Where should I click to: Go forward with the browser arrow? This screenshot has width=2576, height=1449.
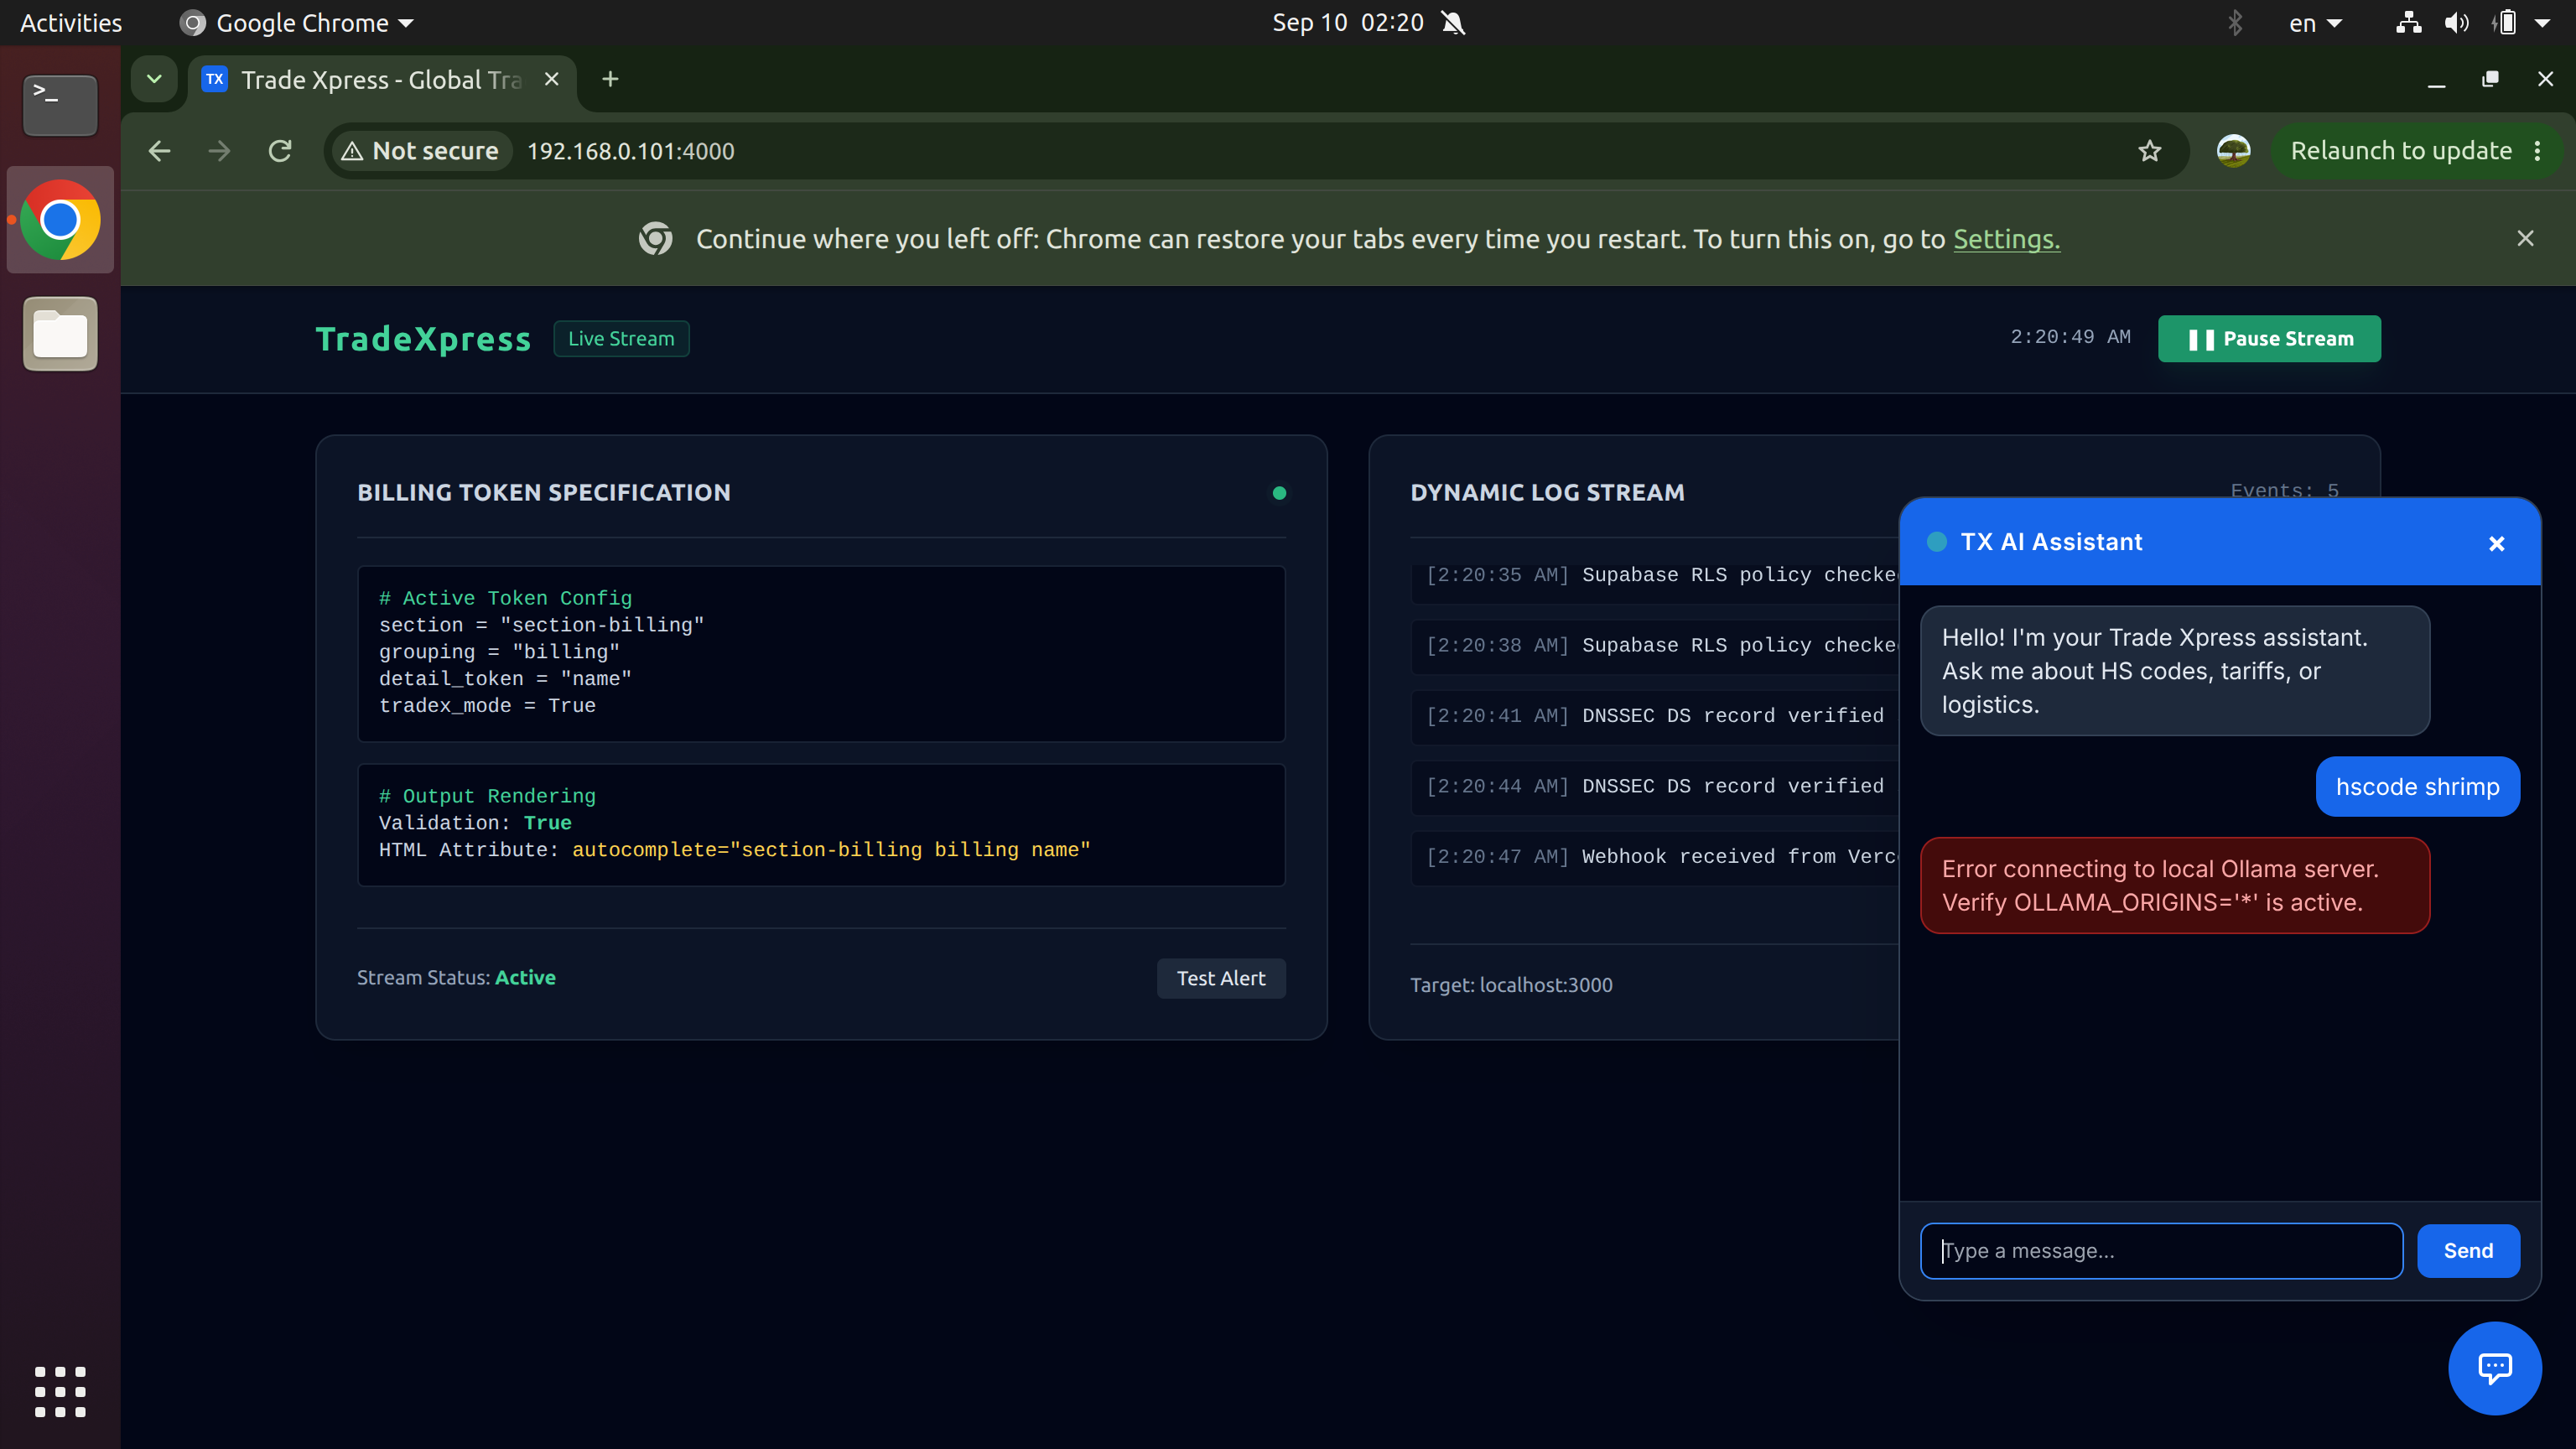(x=219, y=151)
